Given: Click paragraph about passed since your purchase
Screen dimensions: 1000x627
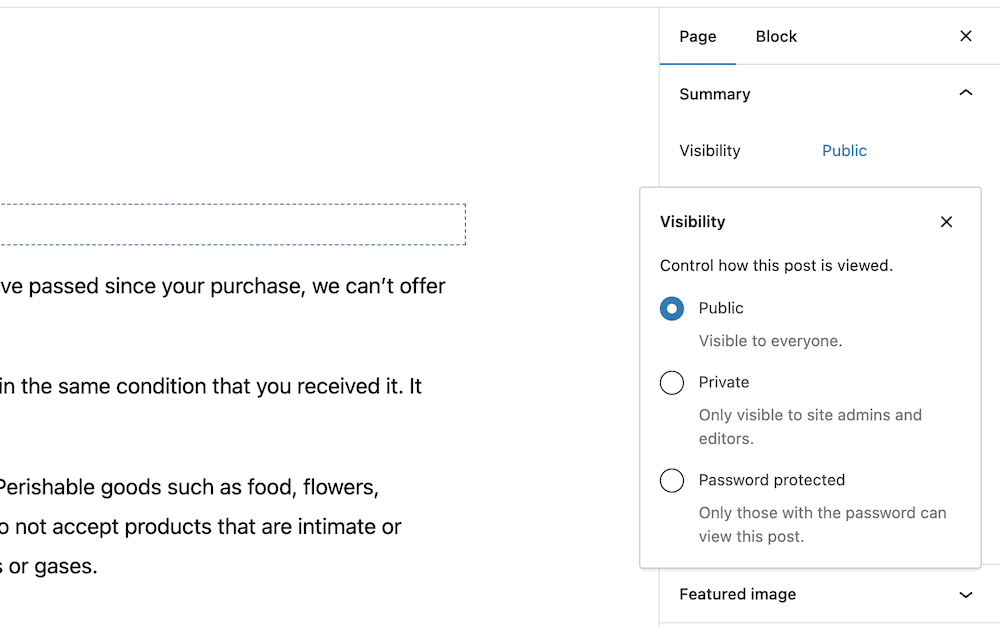Looking at the screenshot, I should tap(223, 286).
